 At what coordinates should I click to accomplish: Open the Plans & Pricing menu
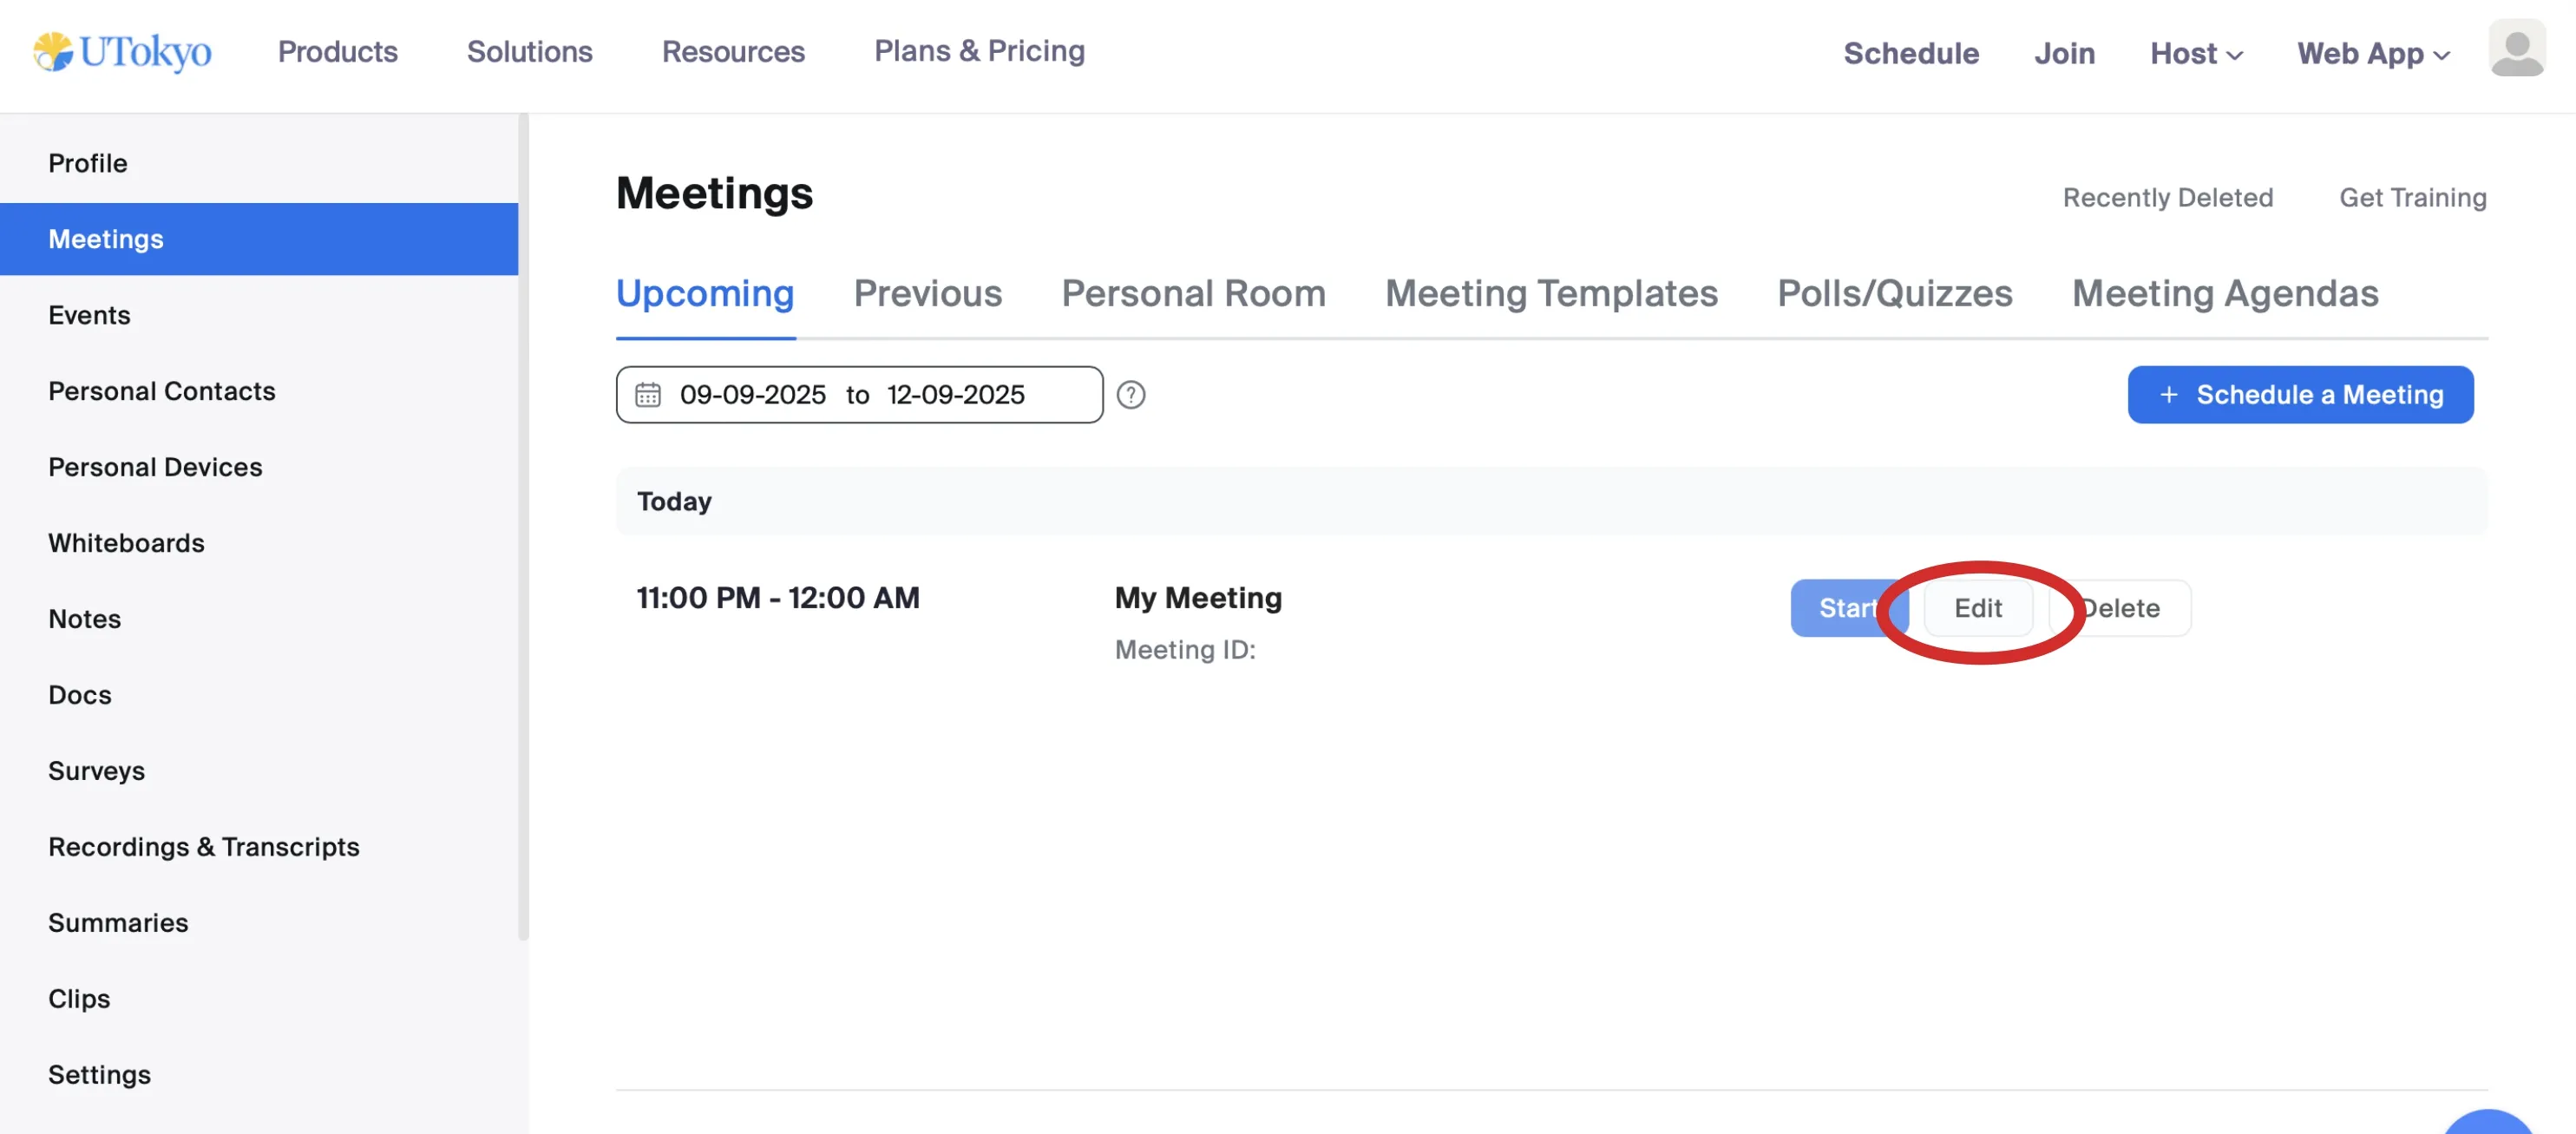[978, 51]
